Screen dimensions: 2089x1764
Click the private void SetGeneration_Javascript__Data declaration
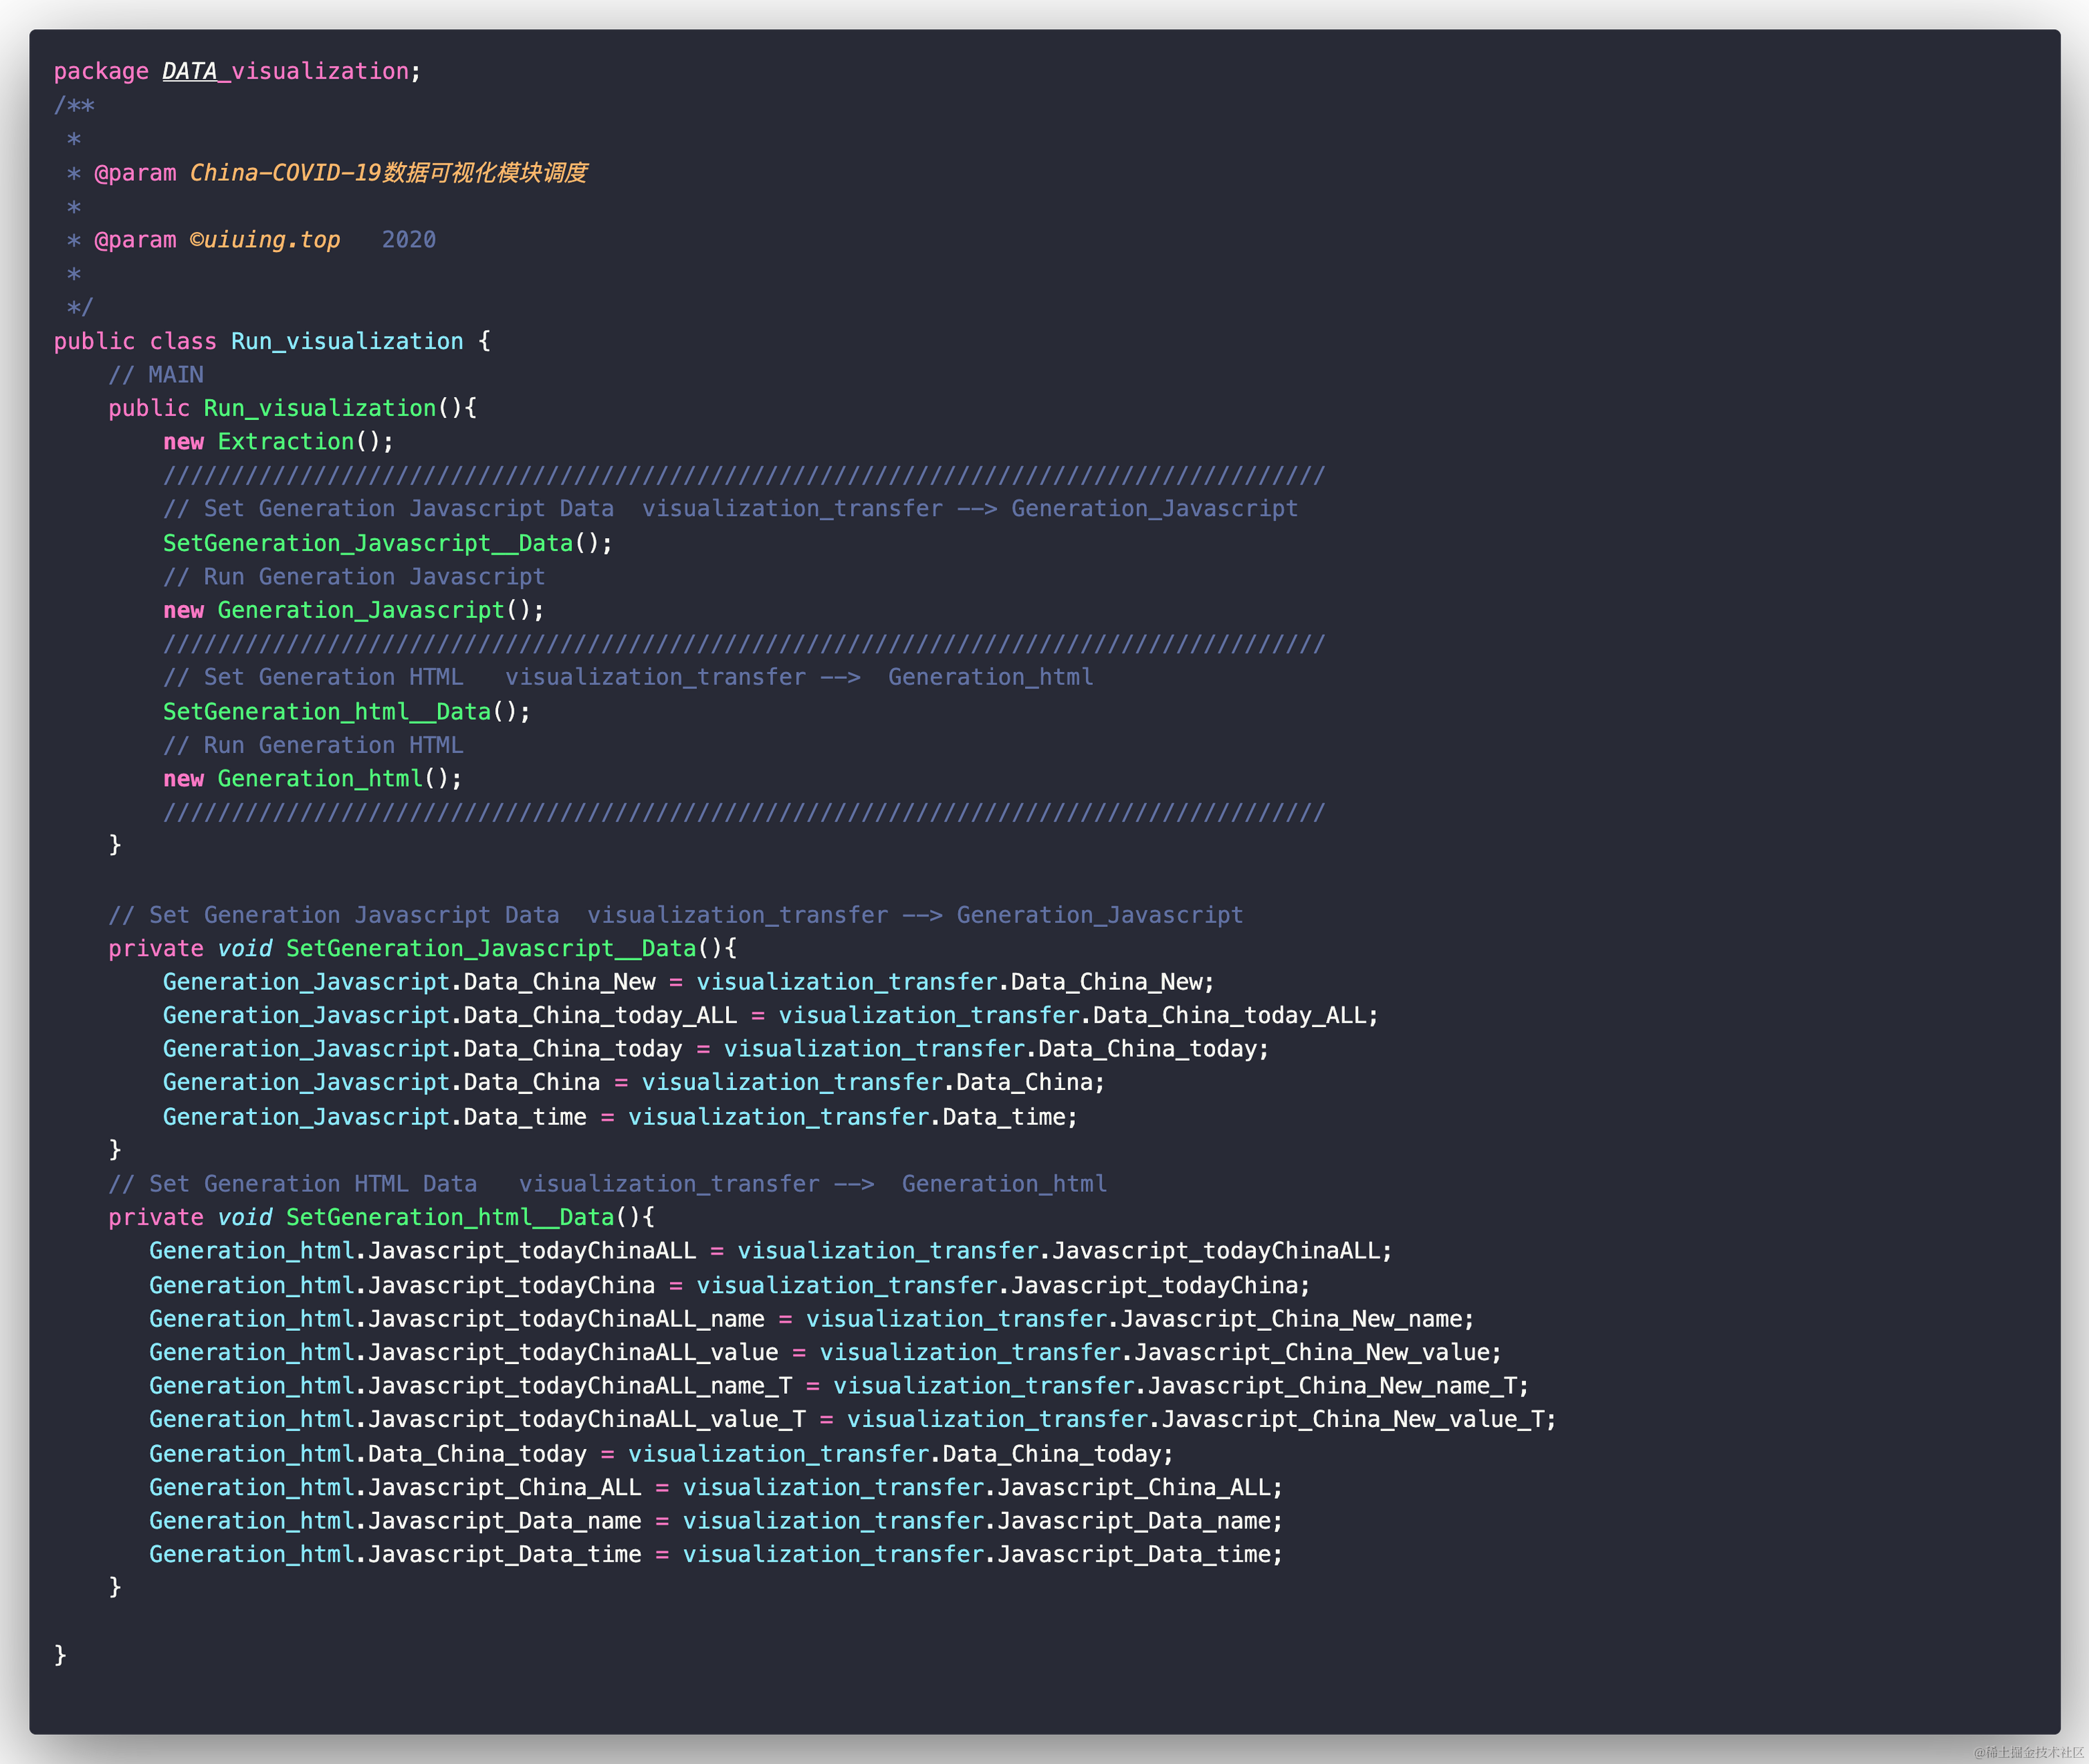[x=422, y=948]
